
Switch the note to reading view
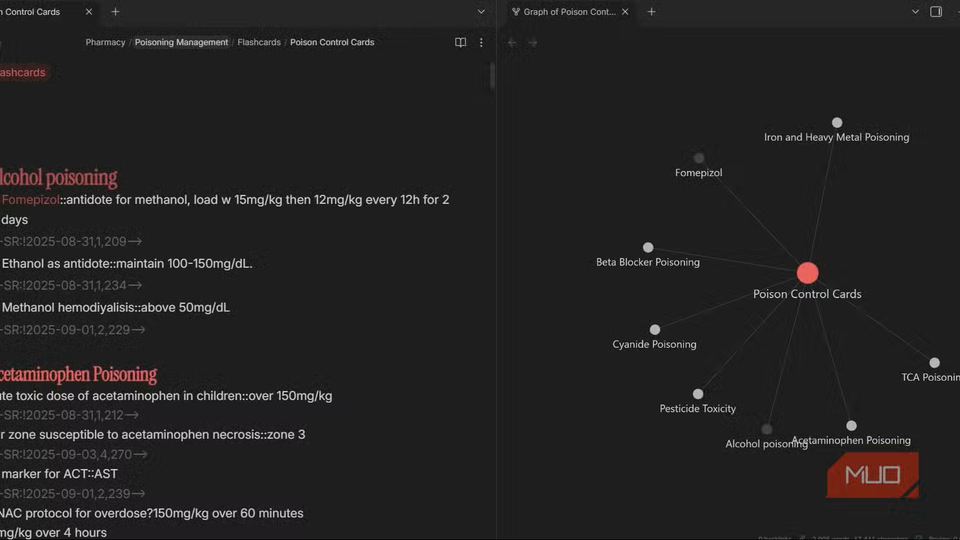[x=460, y=43]
